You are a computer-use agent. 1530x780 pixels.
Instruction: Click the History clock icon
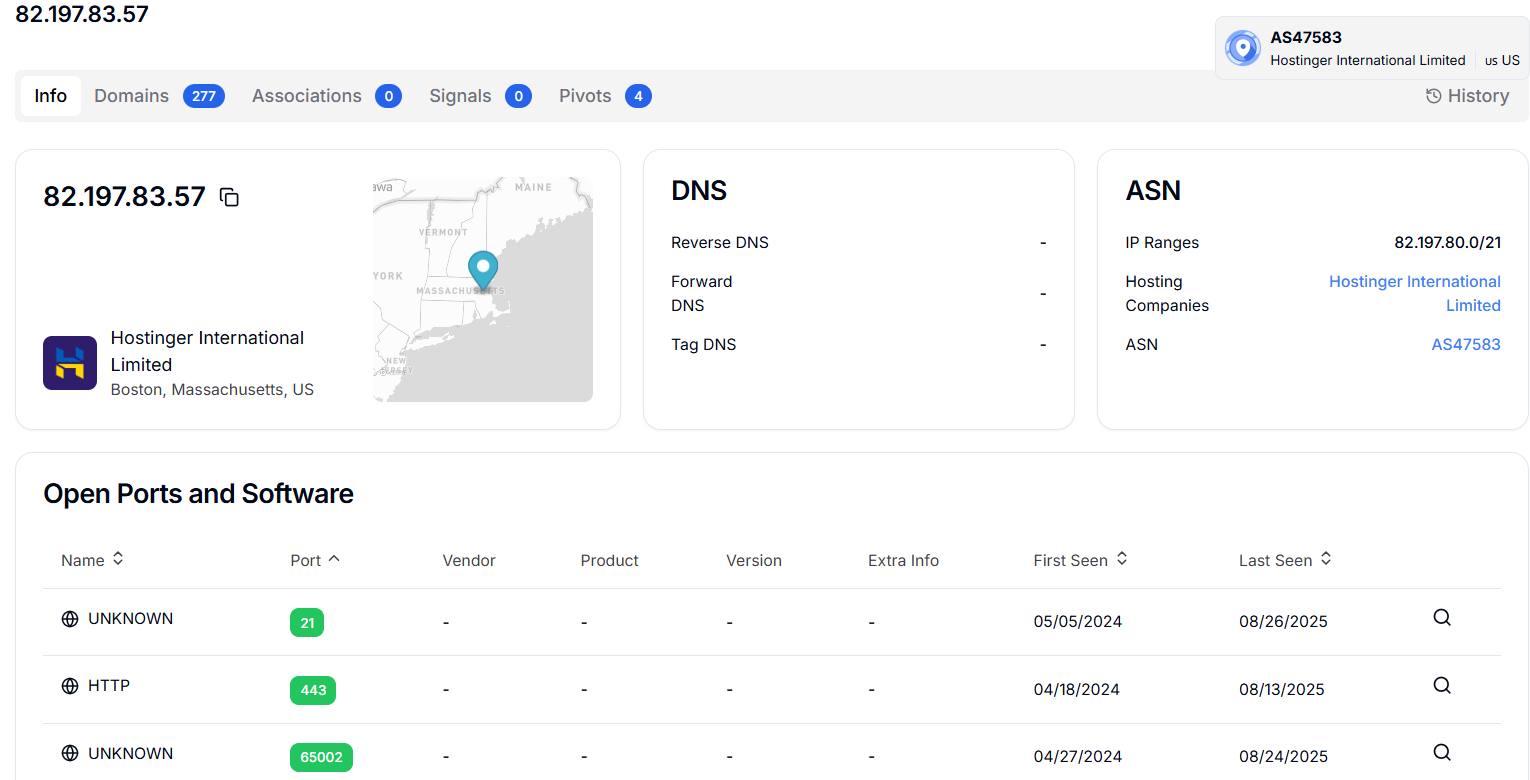tap(1433, 96)
